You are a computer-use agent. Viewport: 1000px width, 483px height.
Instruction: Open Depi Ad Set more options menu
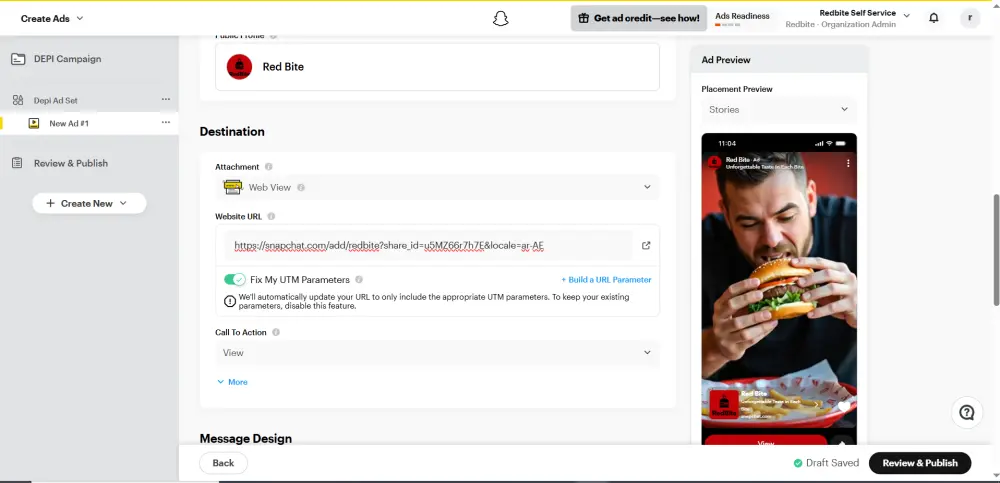click(x=166, y=100)
